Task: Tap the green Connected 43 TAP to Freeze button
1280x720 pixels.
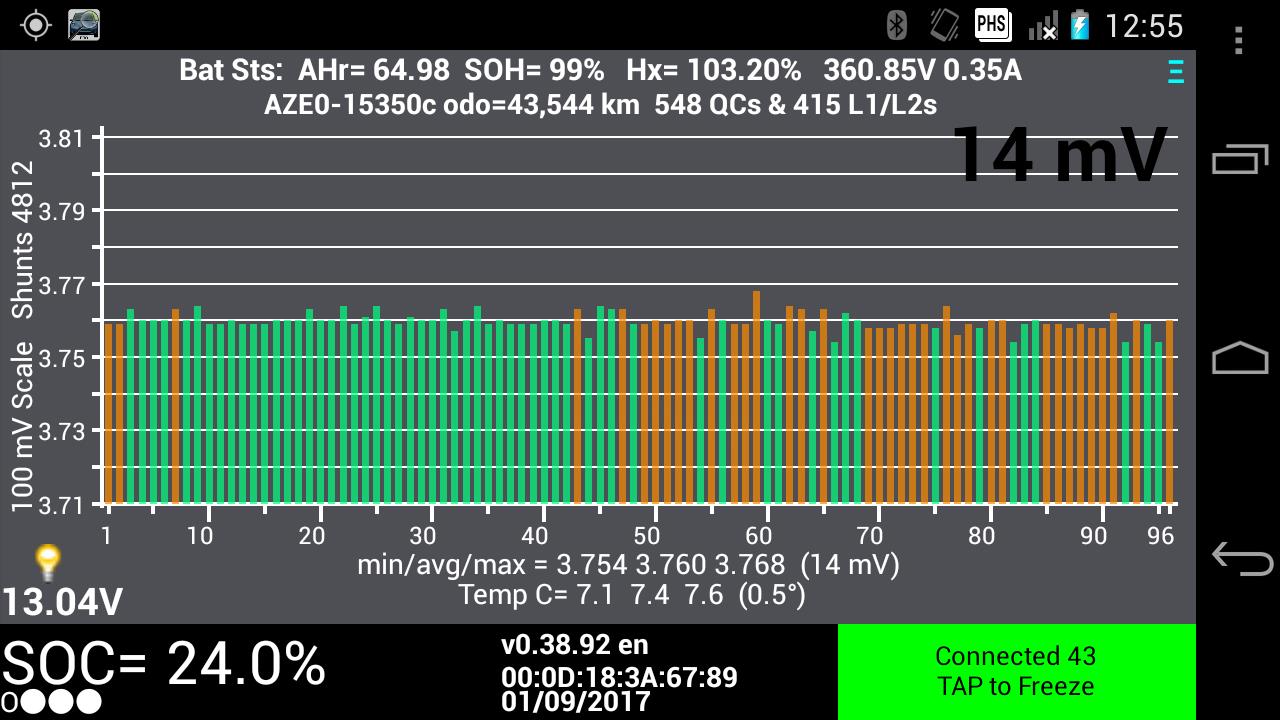Action: [1017, 672]
